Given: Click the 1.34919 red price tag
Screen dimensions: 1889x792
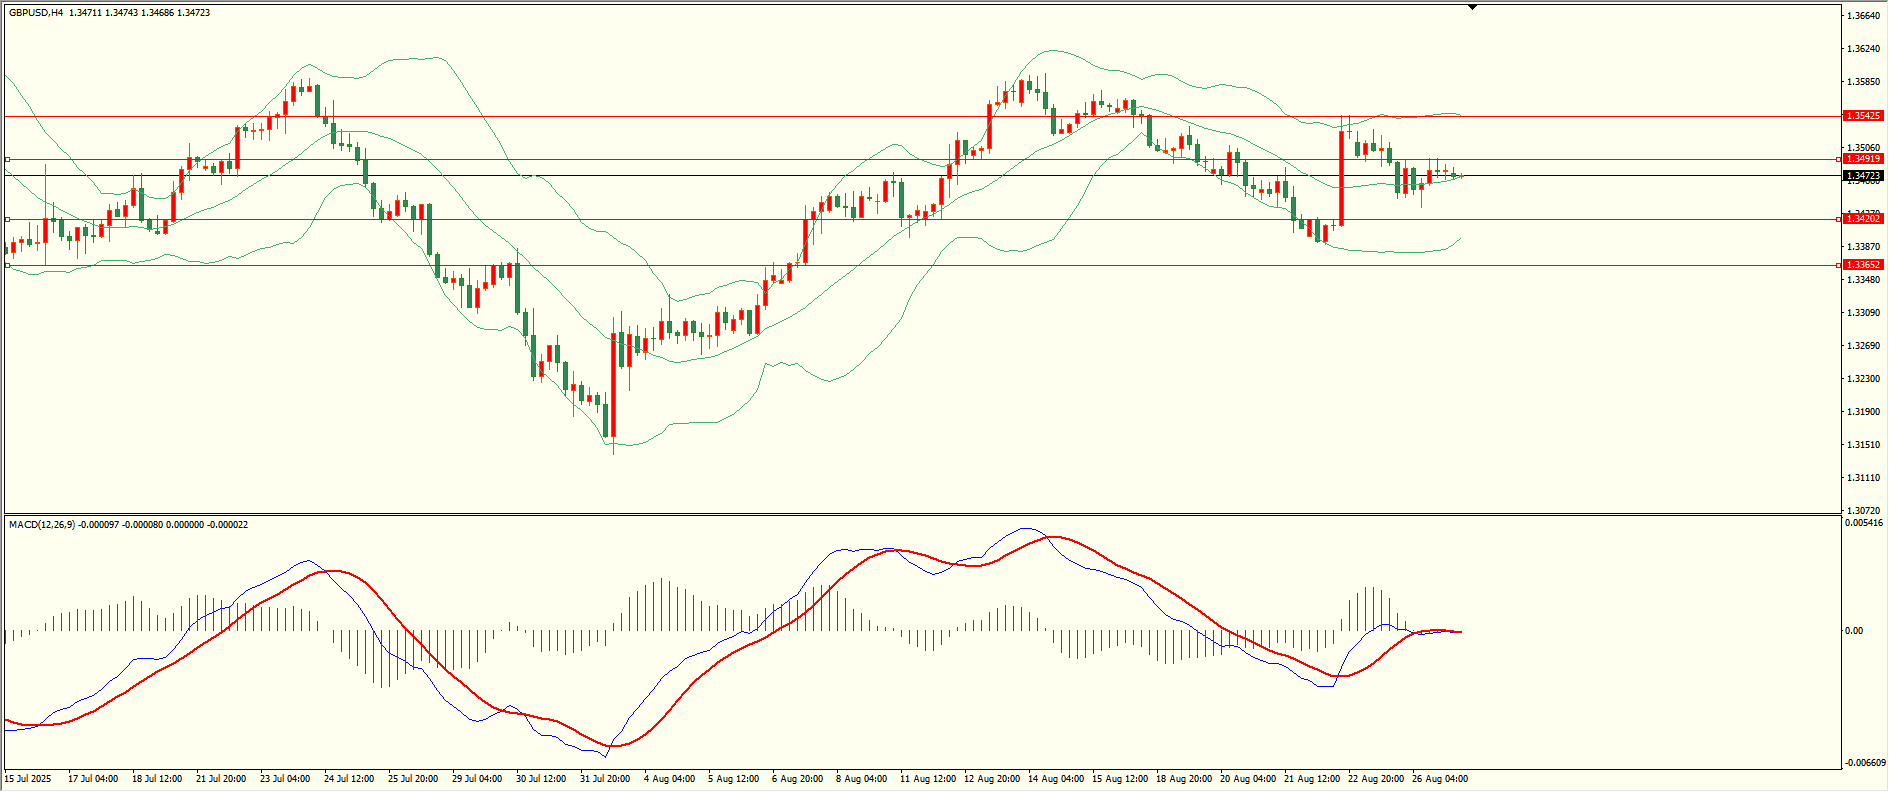Looking at the screenshot, I should 1863,159.
